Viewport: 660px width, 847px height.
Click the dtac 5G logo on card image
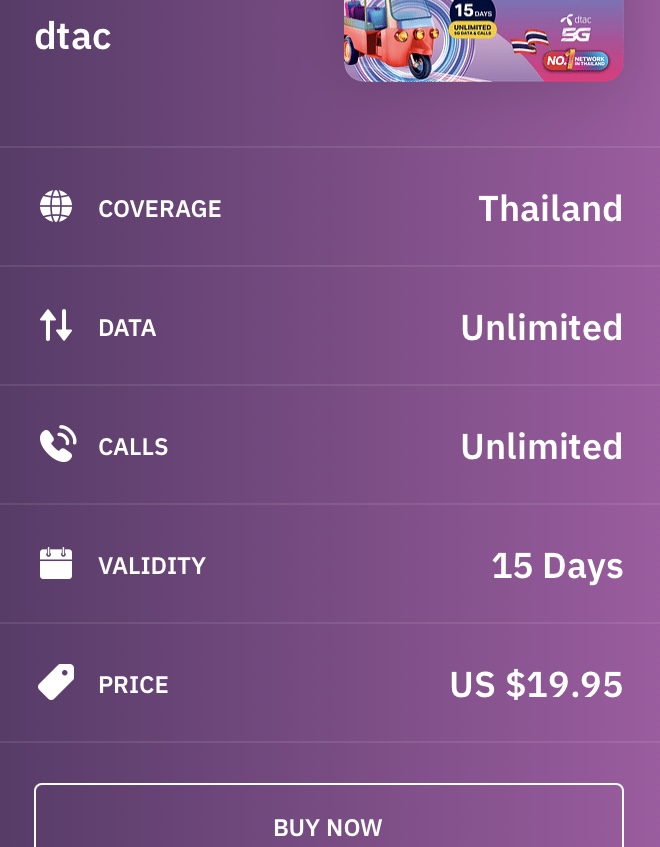[576, 29]
